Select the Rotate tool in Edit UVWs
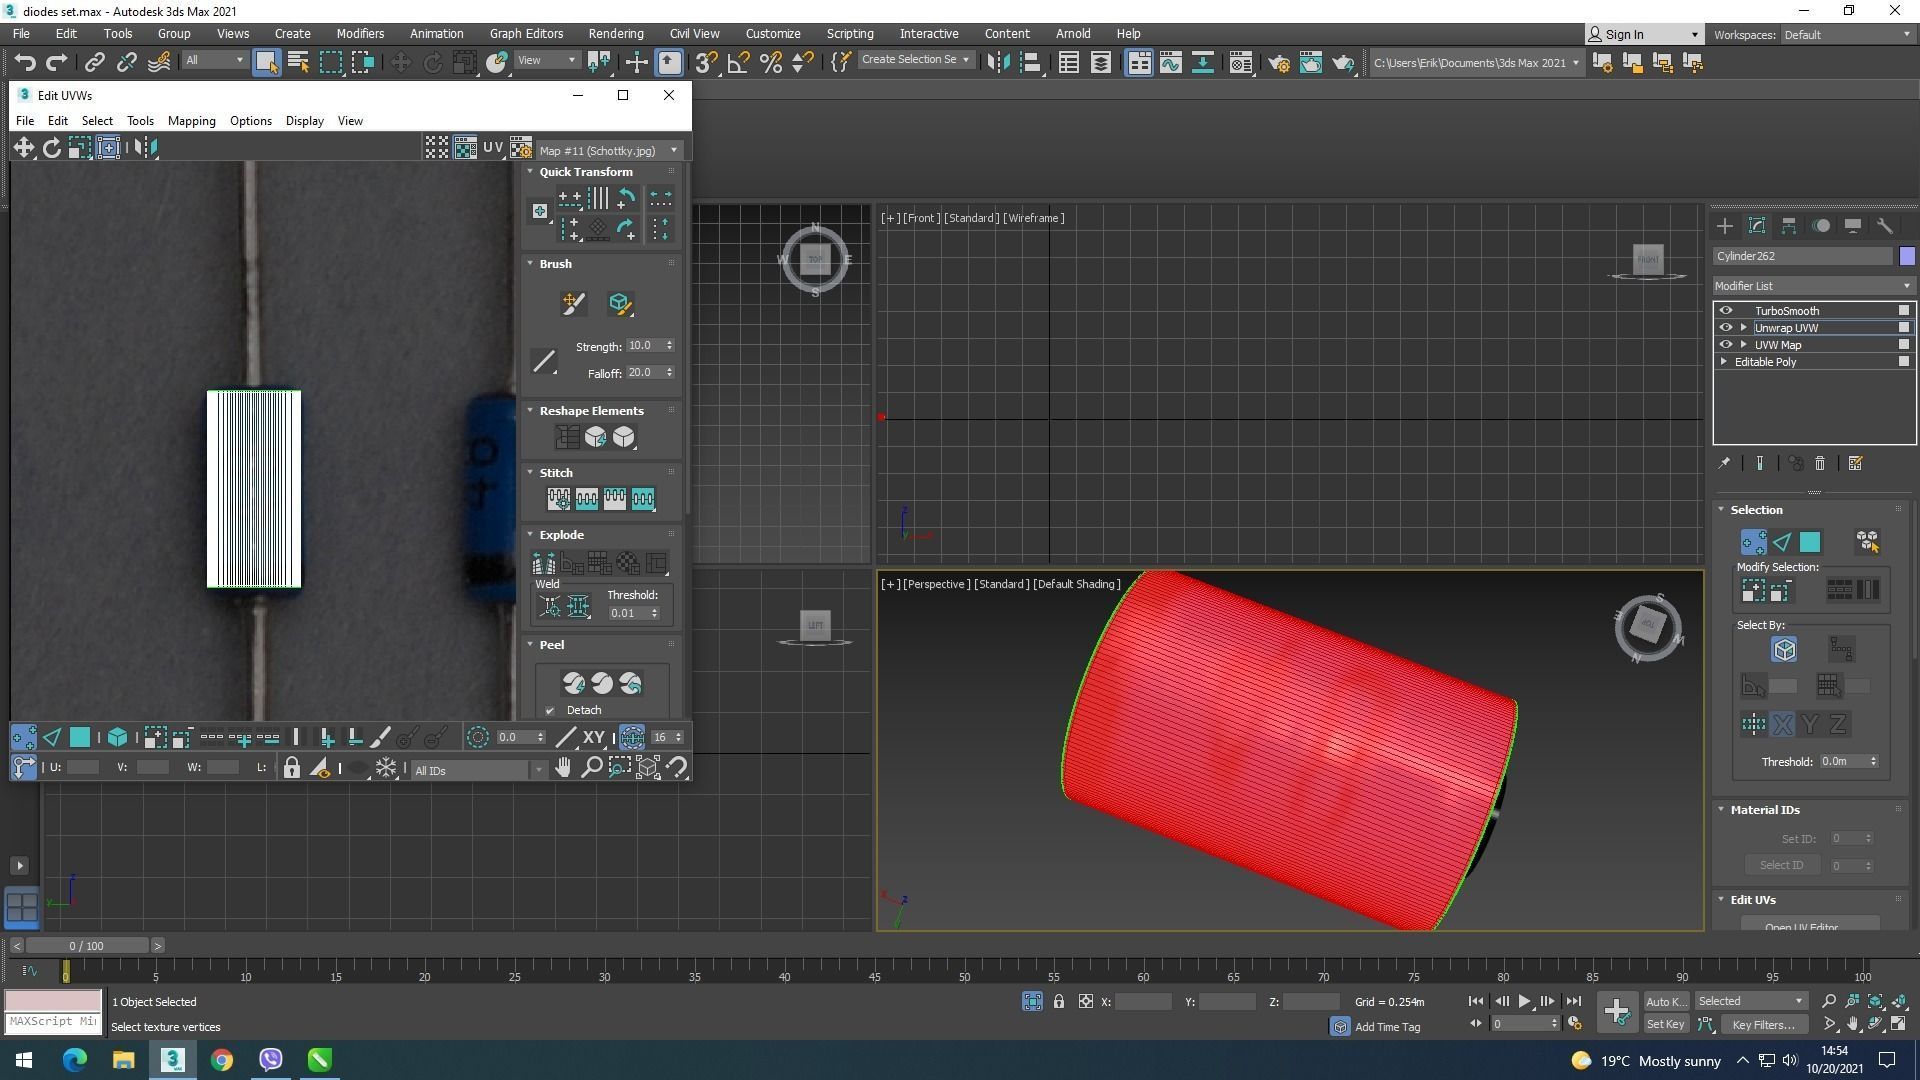Image resolution: width=1920 pixels, height=1080 pixels. click(x=51, y=148)
